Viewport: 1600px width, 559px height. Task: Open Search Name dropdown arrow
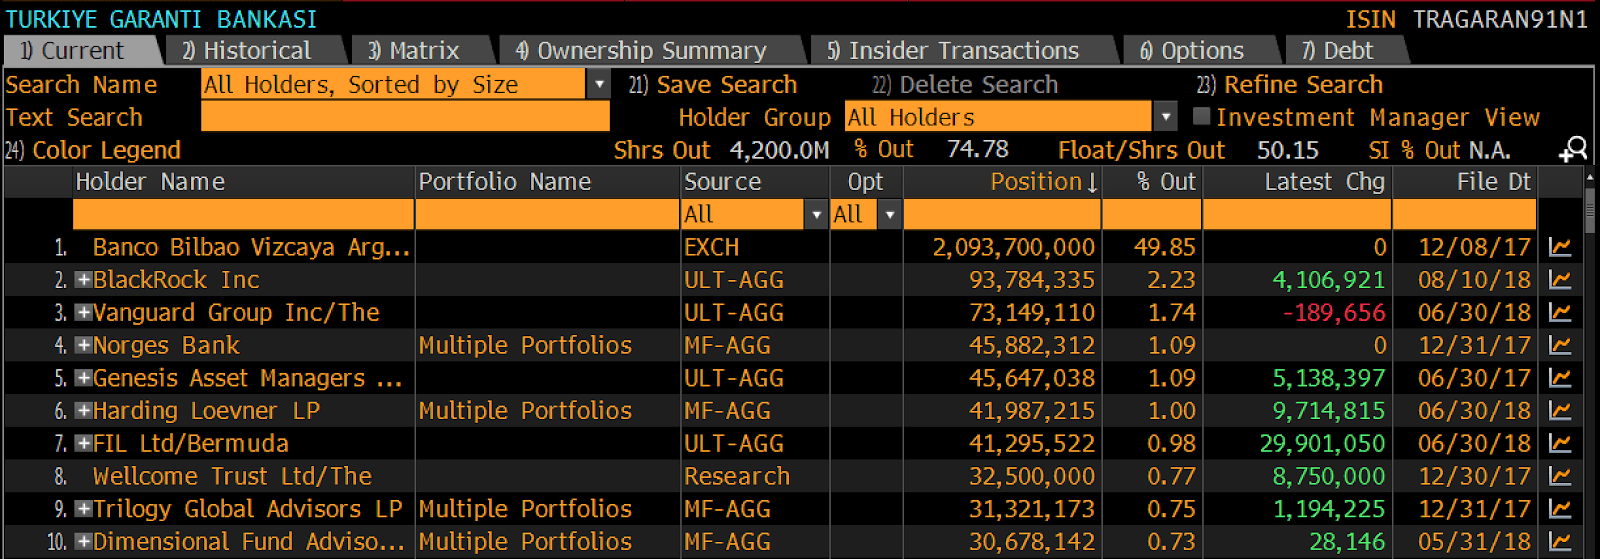click(598, 84)
